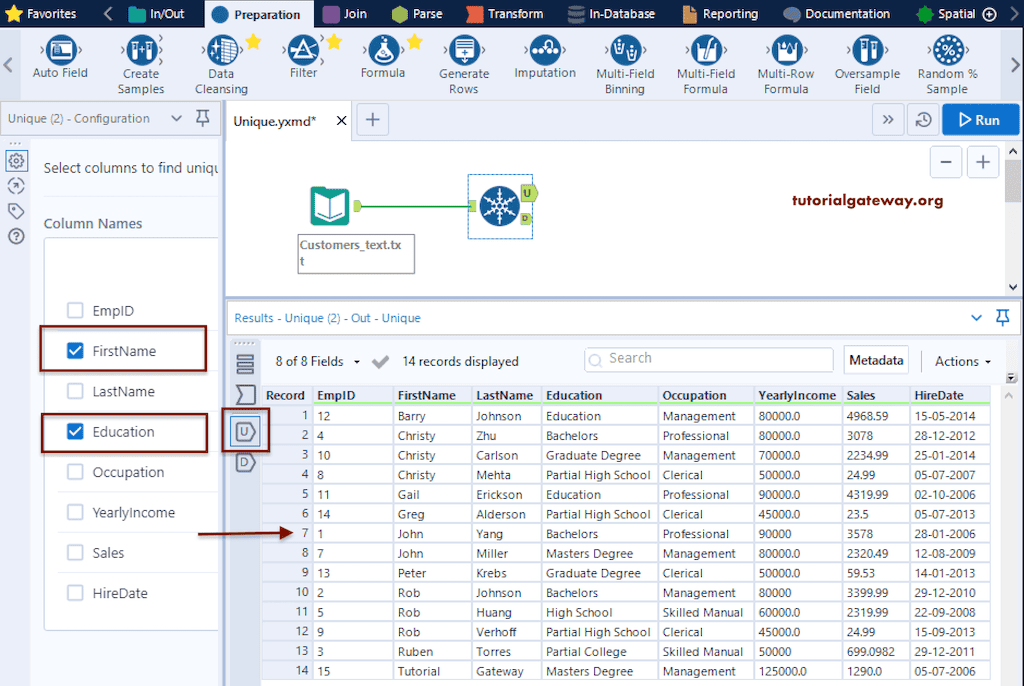Tick the YearlyIncome column checkbox

pos(75,512)
